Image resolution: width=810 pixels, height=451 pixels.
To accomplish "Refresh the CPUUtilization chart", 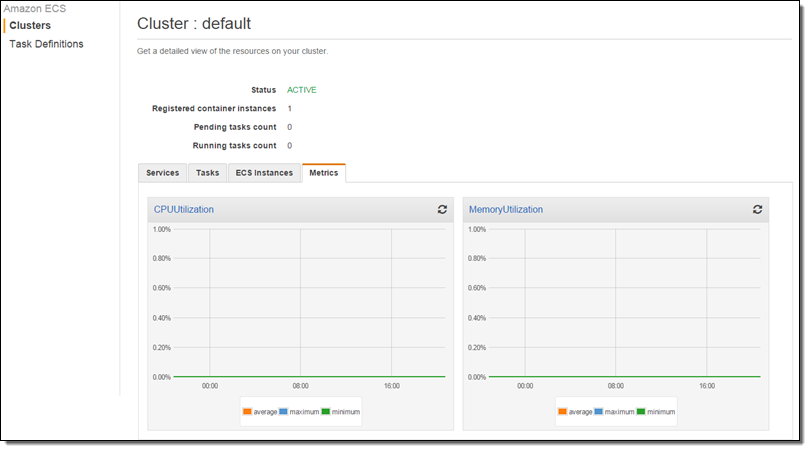I will point(442,209).
